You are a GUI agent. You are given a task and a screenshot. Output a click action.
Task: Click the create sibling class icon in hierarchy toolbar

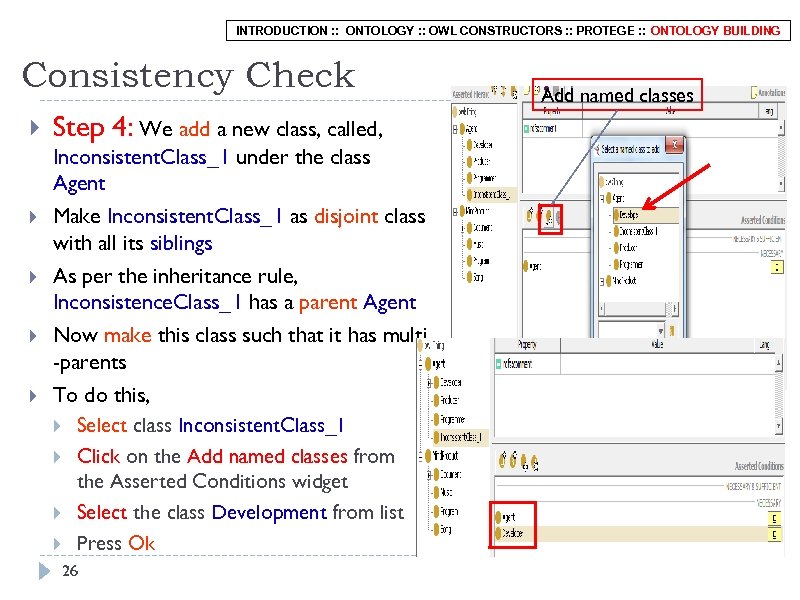[504, 91]
